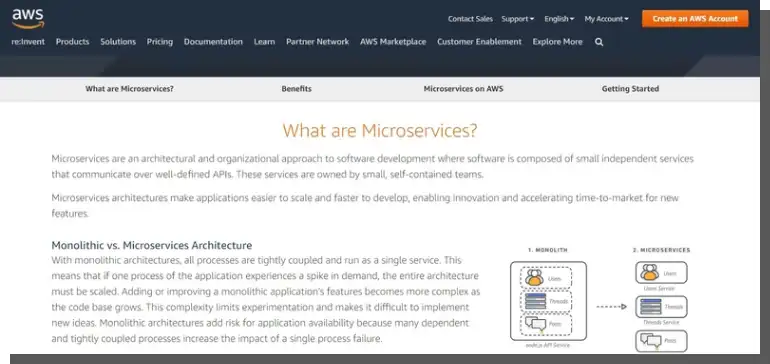Follow the Contact Sales link

pyautogui.click(x=470, y=19)
